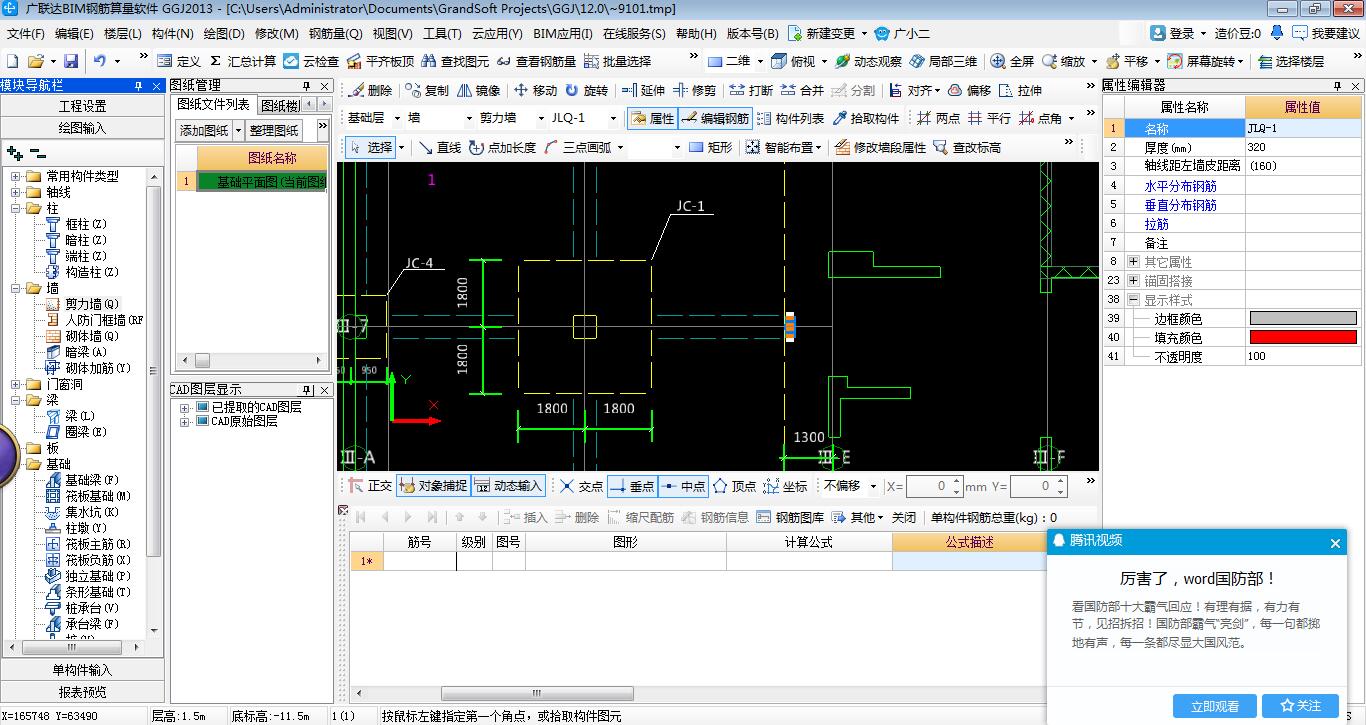
Task: Click the 整理图纸 button
Action: point(274,130)
